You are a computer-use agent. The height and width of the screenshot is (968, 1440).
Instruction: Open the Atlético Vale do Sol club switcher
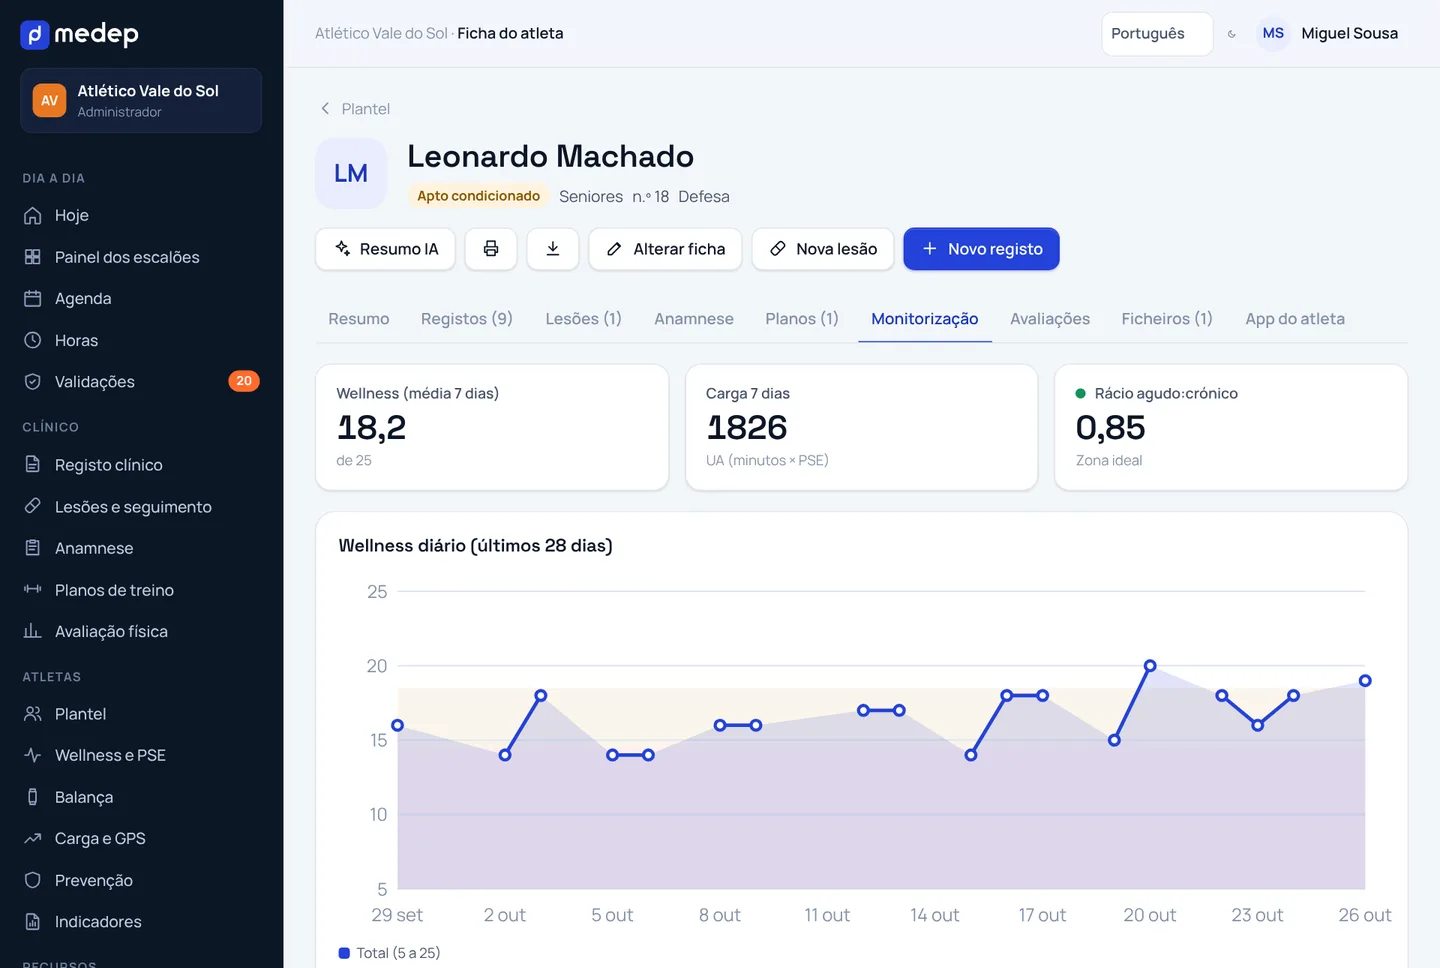[141, 100]
